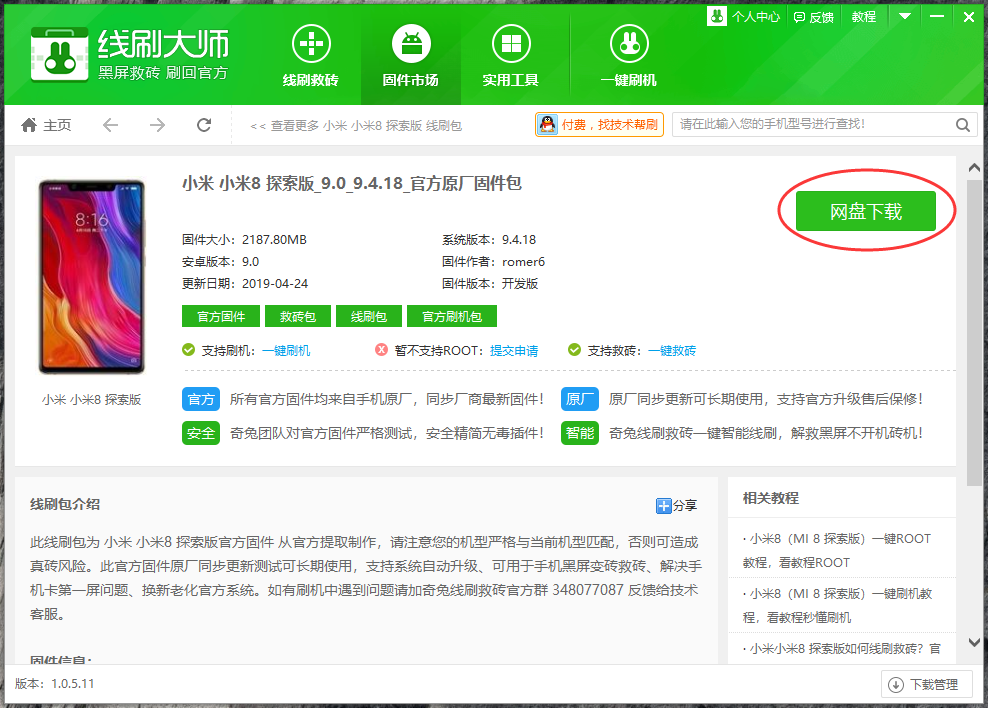Click the green check icon beside 支持救砖
988x708 pixels.
click(x=574, y=350)
